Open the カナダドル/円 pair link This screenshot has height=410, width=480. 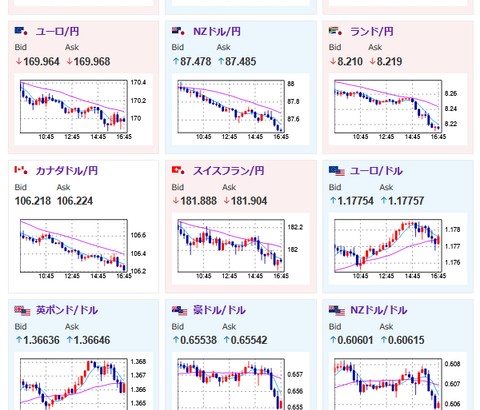pyautogui.click(x=67, y=171)
